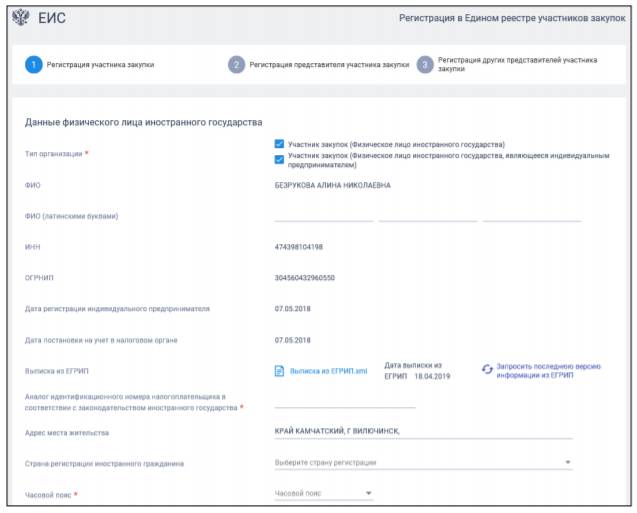Open the country of registration dropdown
The width and height of the screenshot is (637, 513).
pyautogui.click(x=420, y=462)
